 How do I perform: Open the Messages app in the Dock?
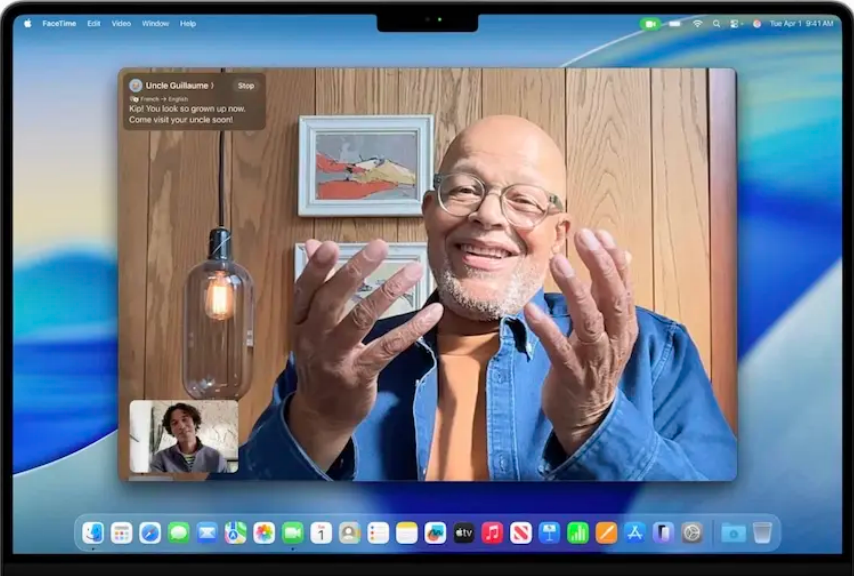pos(179,532)
